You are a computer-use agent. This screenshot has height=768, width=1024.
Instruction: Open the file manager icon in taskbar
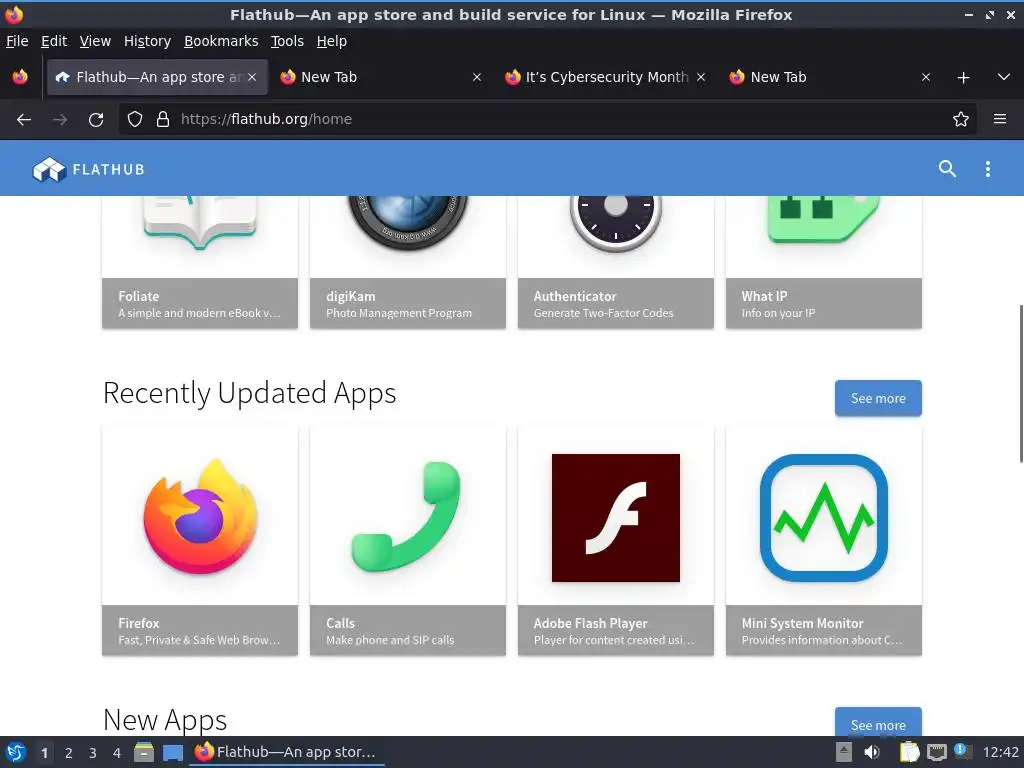tap(144, 752)
